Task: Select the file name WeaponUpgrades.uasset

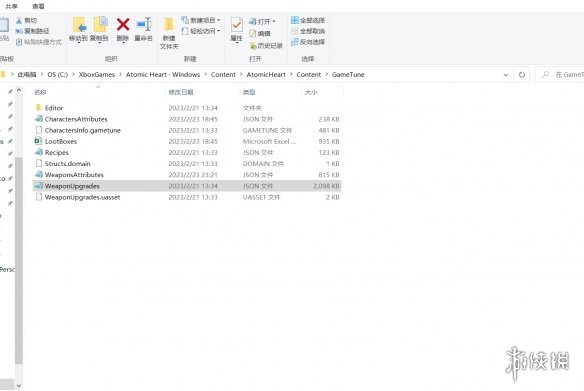Action: (82, 197)
